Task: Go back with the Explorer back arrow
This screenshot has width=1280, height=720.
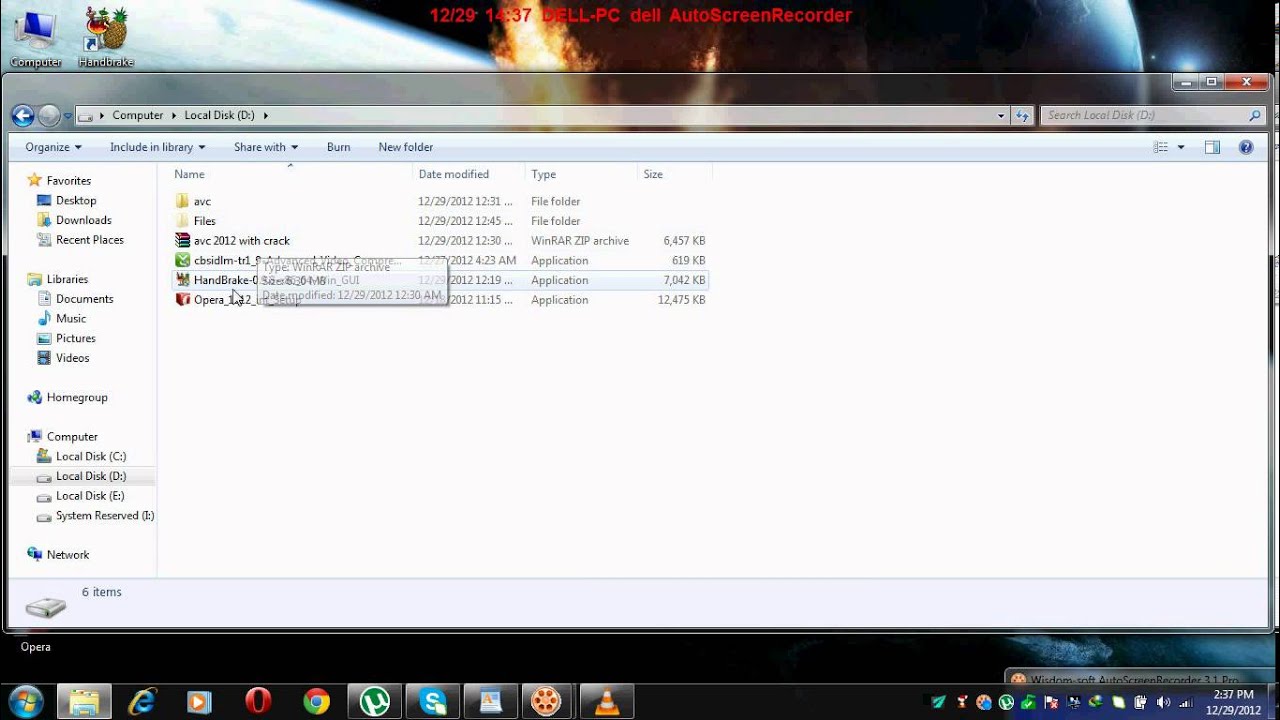Action: click(x=23, y=115)
